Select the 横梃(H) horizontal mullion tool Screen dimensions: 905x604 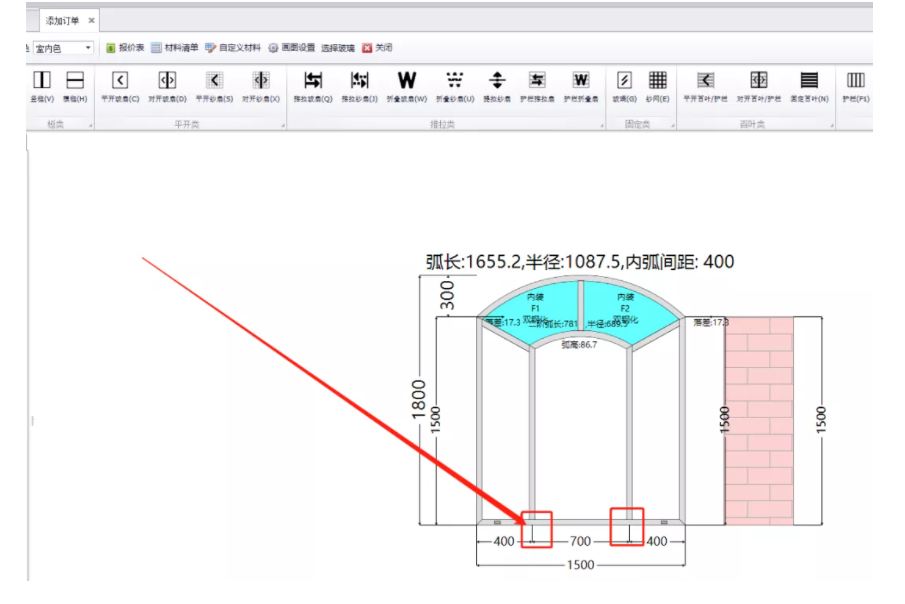pyautogui.click(x=75, y=85)
